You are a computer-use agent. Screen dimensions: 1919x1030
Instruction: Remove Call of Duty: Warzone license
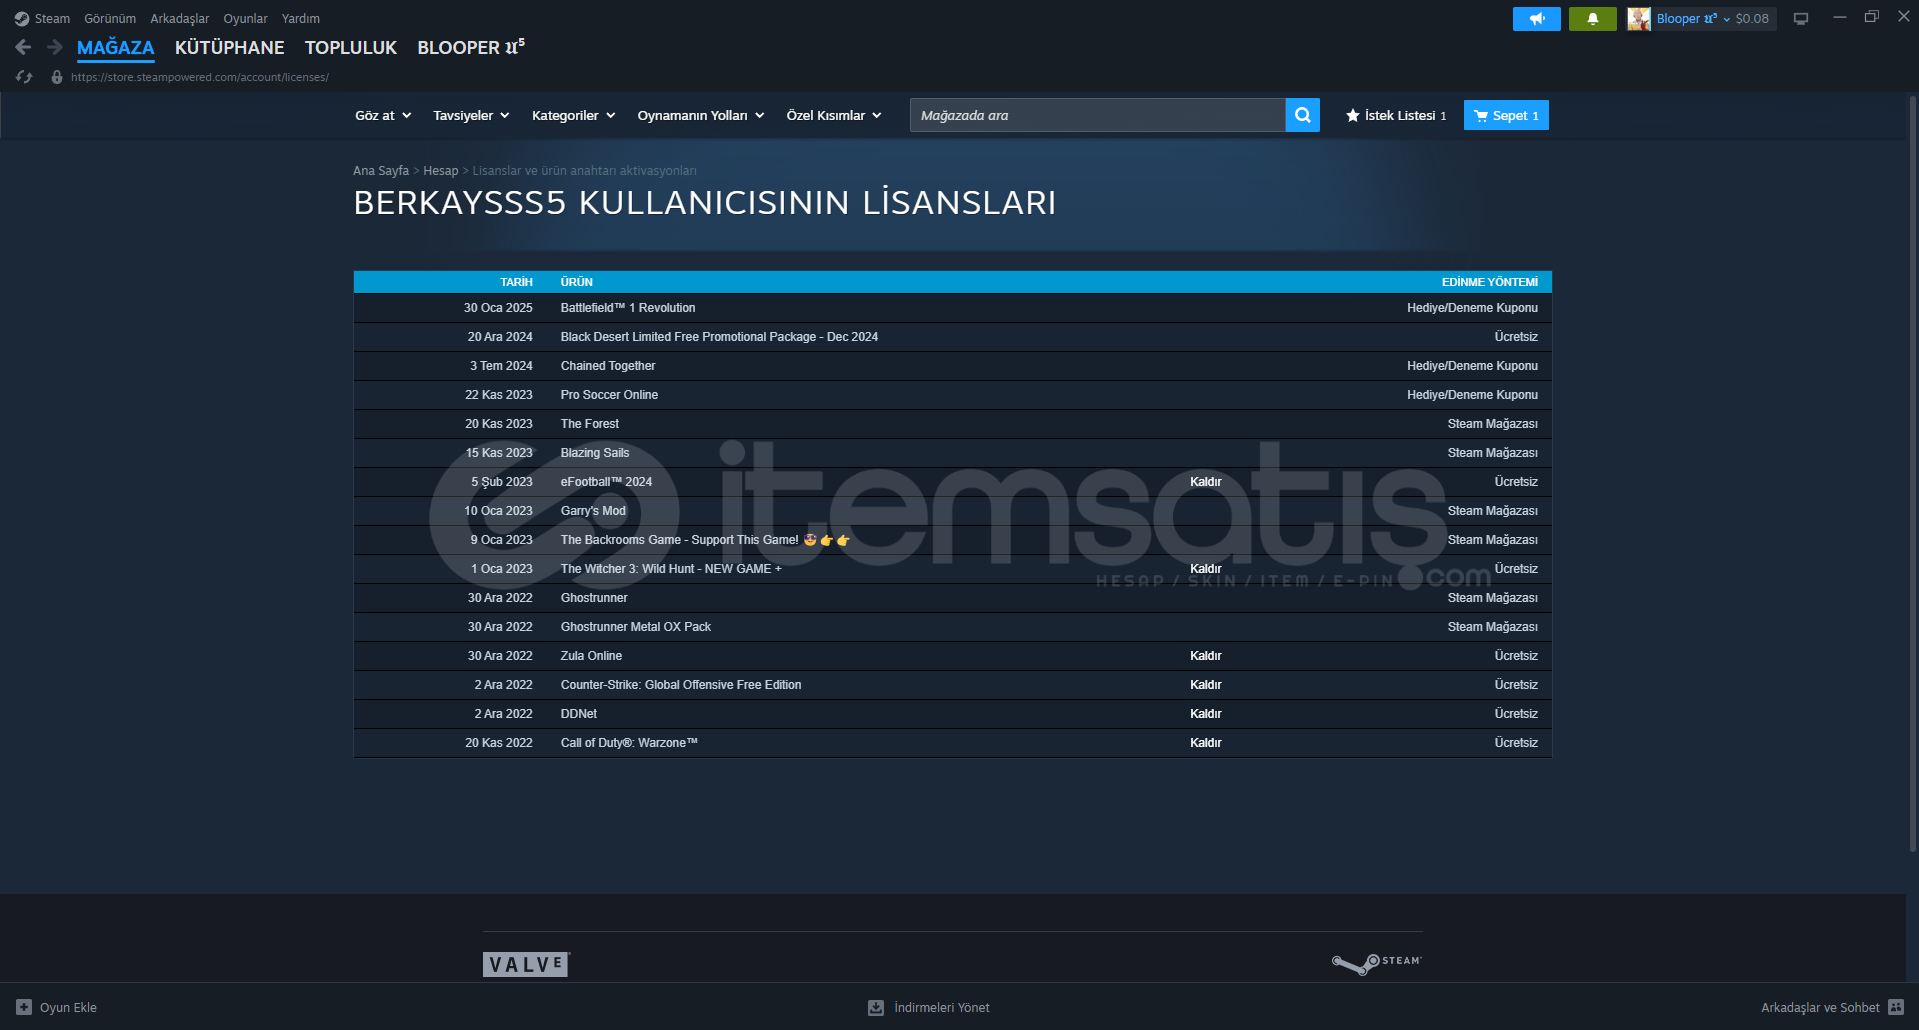pyautogui.click(x=1206, y=743)
